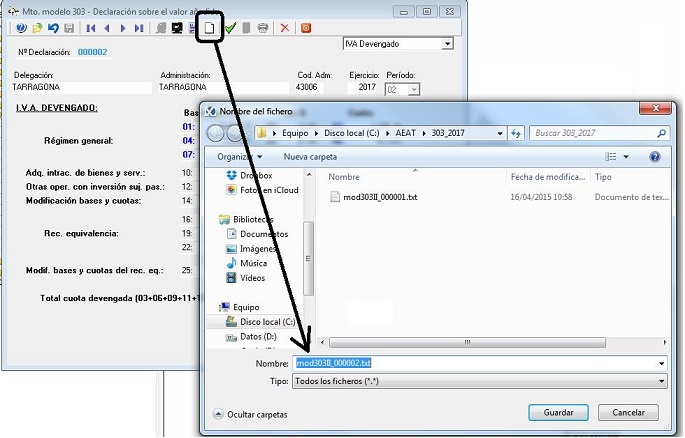Image resolution: width=685 pixels, height=438 pixels.
Task: Click the grey page icon after checkmark
Action: (x=246, y=28)
